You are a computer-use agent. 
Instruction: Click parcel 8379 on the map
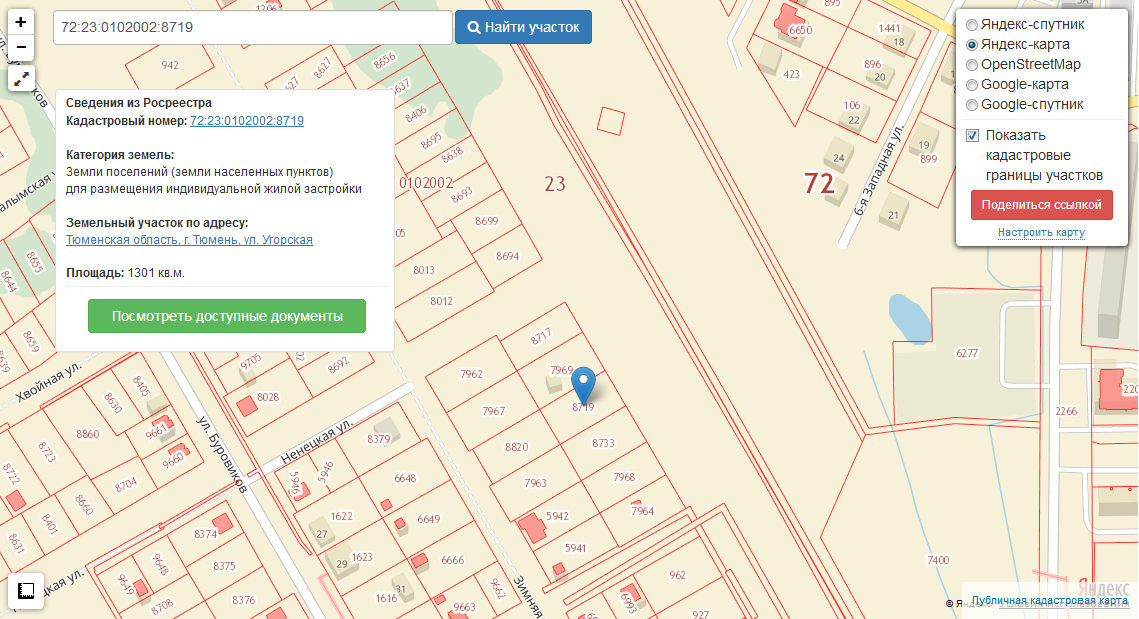[378, 439]
